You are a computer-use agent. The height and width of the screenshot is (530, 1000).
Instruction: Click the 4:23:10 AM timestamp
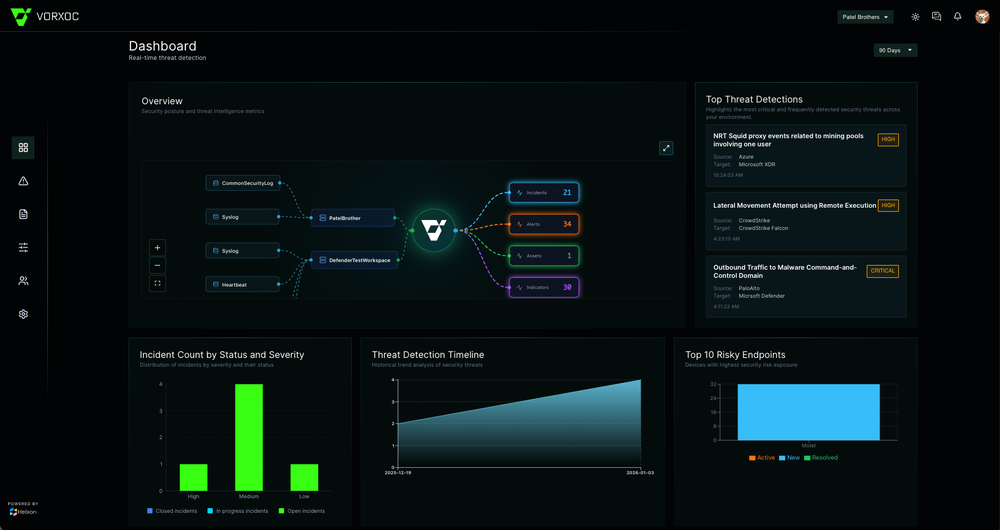pyautogui.click(x=727, y=239)
